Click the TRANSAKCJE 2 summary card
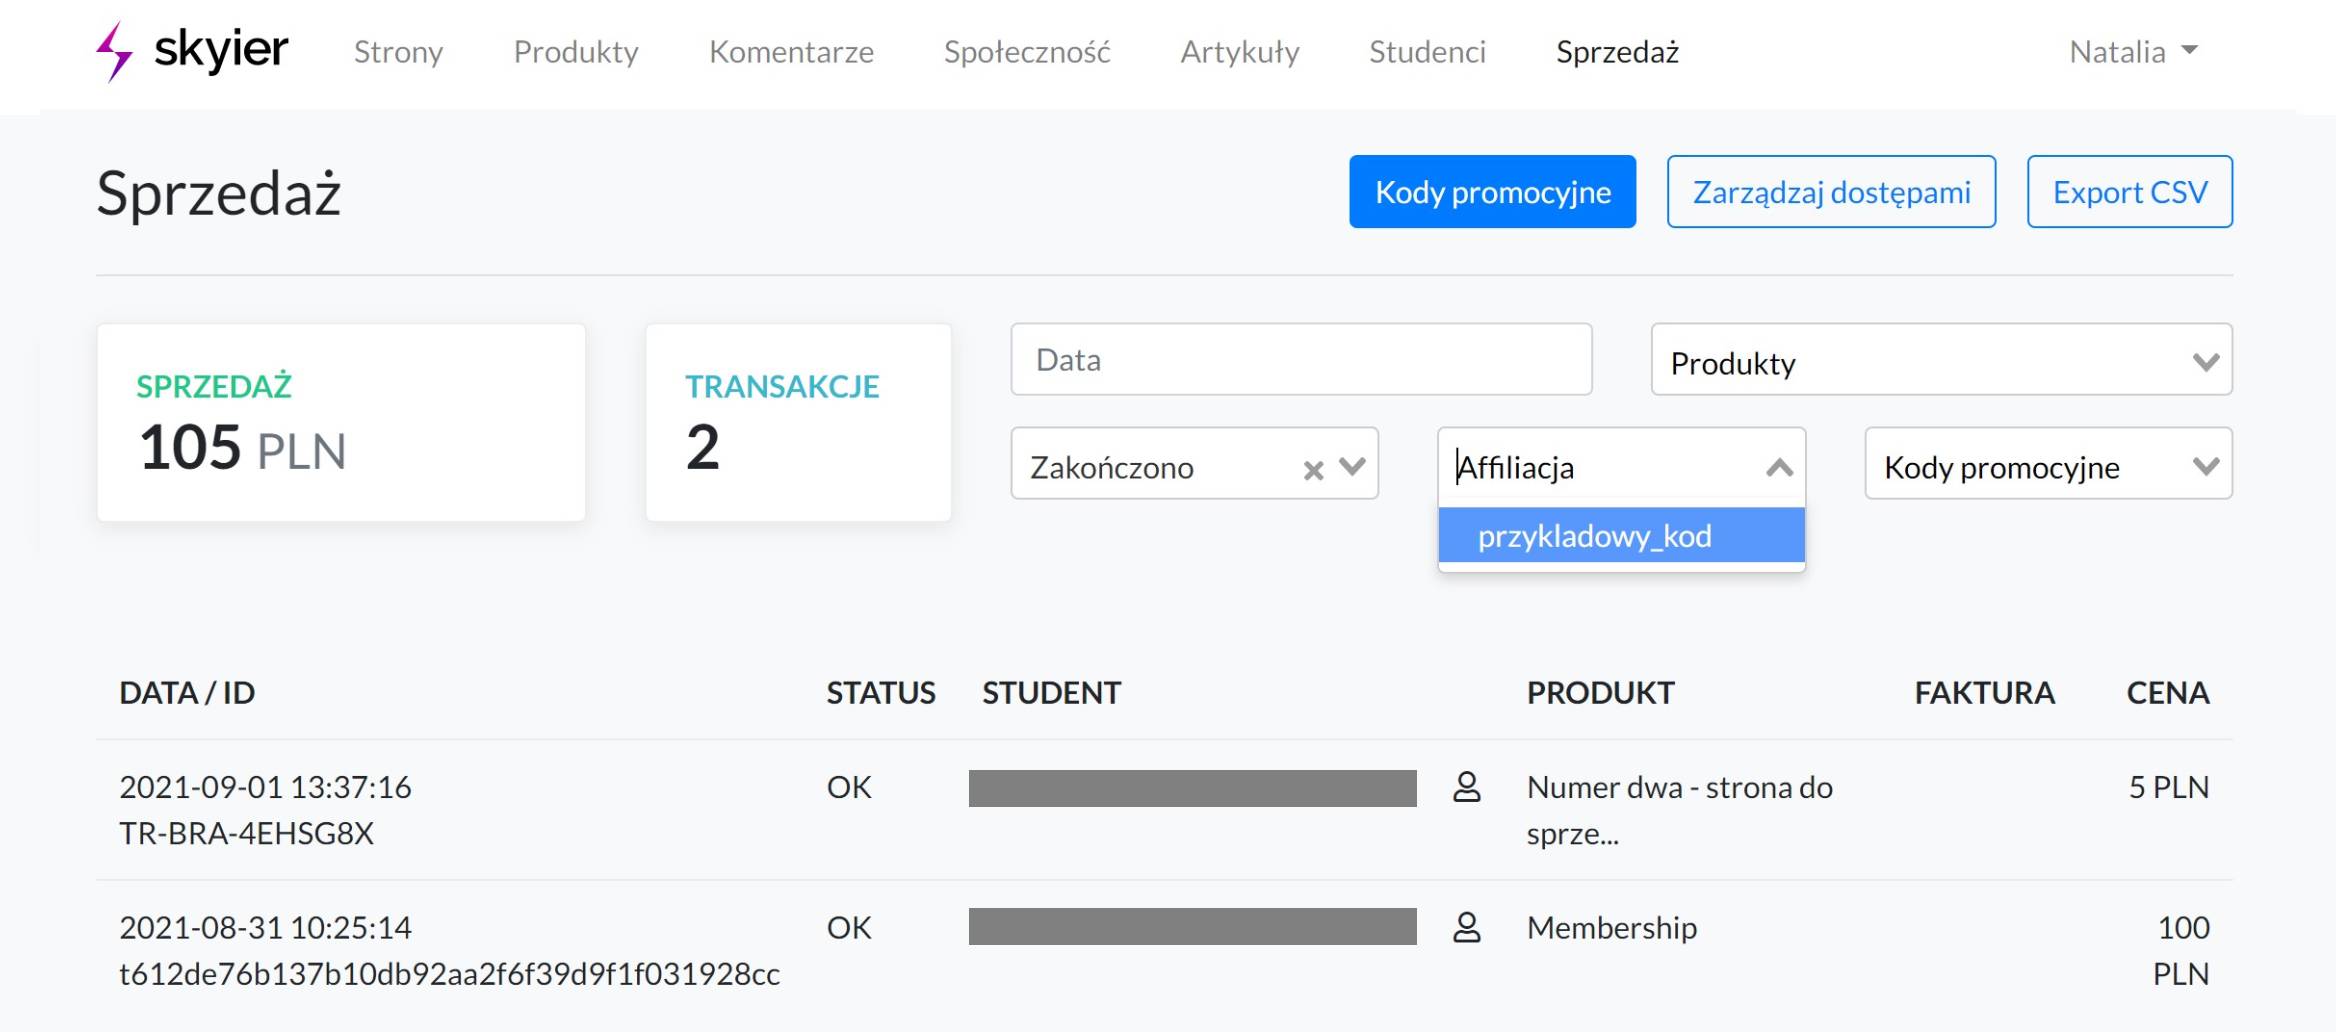The width and height of the screenshot is (2336, 1032). 798,422
